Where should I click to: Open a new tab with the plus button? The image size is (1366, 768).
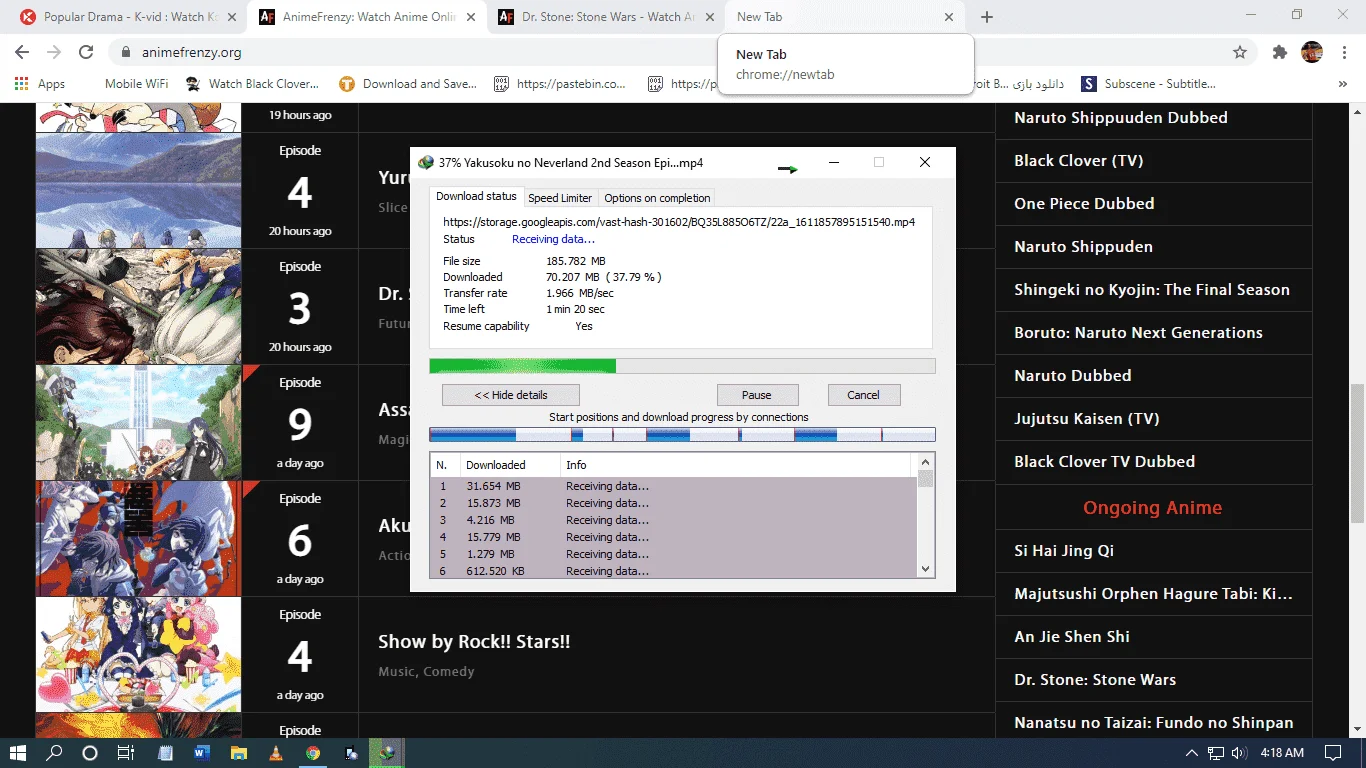pyautogui.click(x=987, y=17)
